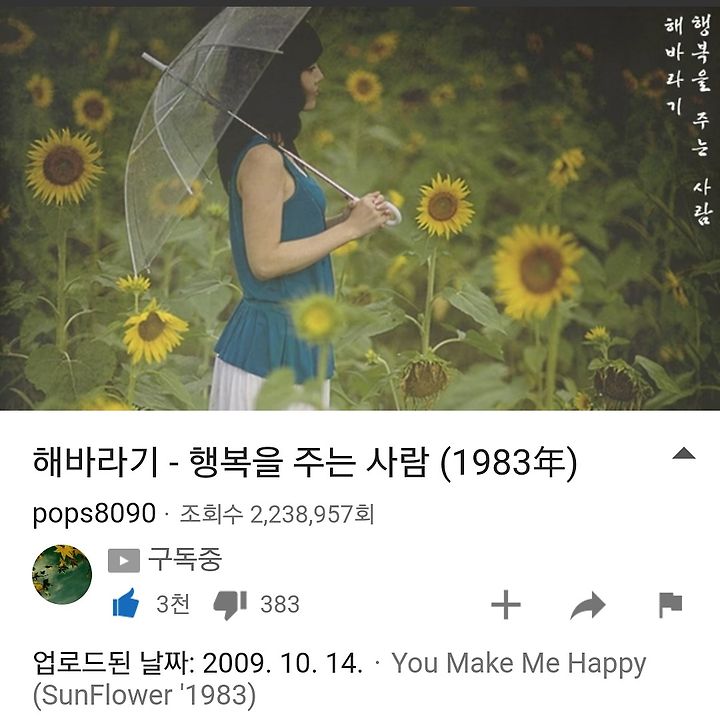
Task: Toggle the 구독중 subscription status
Action: click(x=185, y=559)
